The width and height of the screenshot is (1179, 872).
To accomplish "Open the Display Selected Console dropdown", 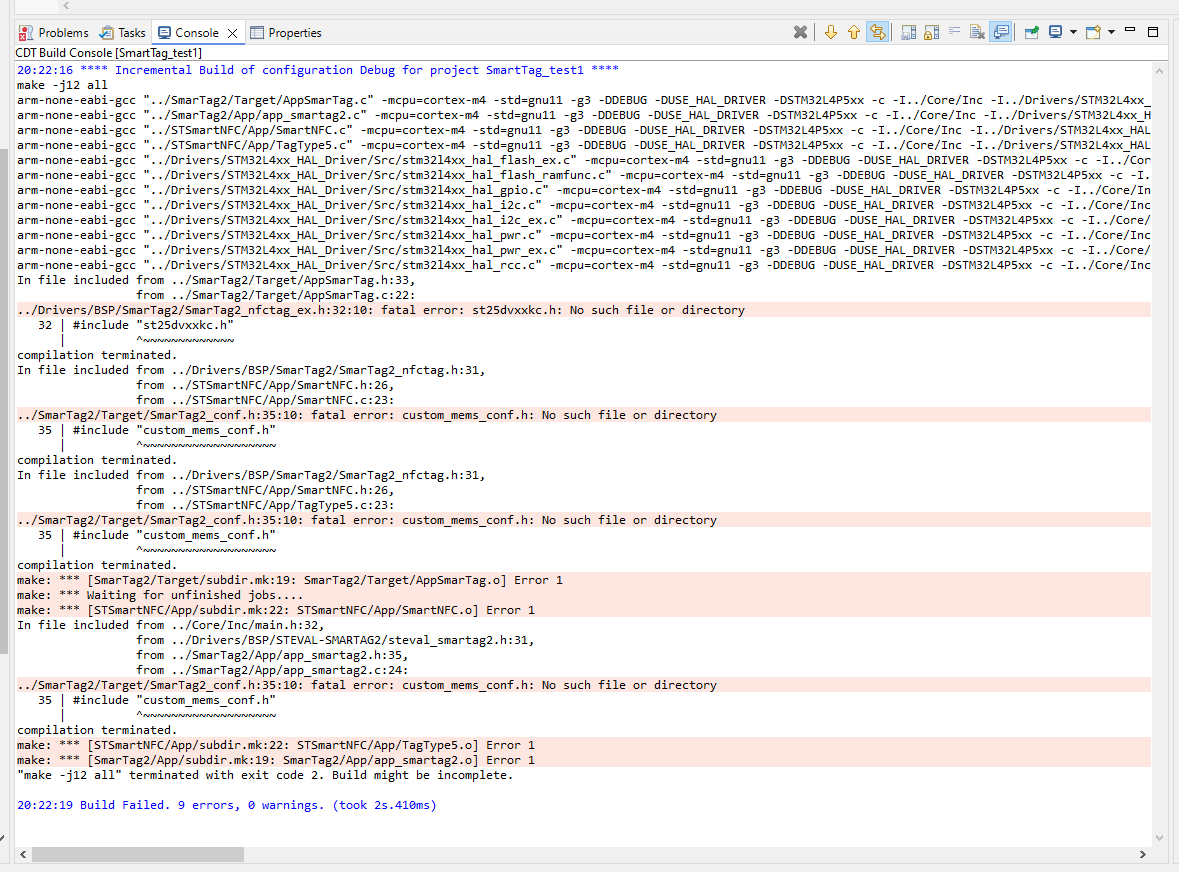I will [x=1073, y=32].
